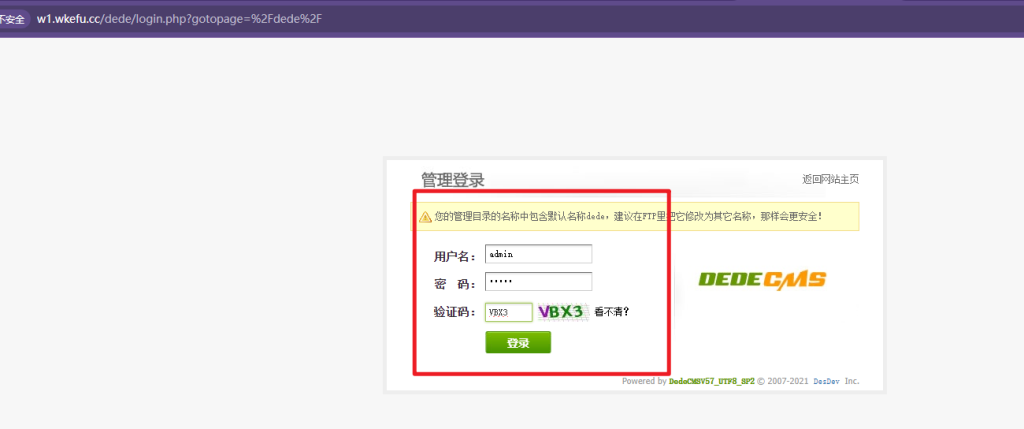Focus the 验证码 input containing VBX3
The image size is (1024, 429).
pyautogui.click(x=508, y=312)
